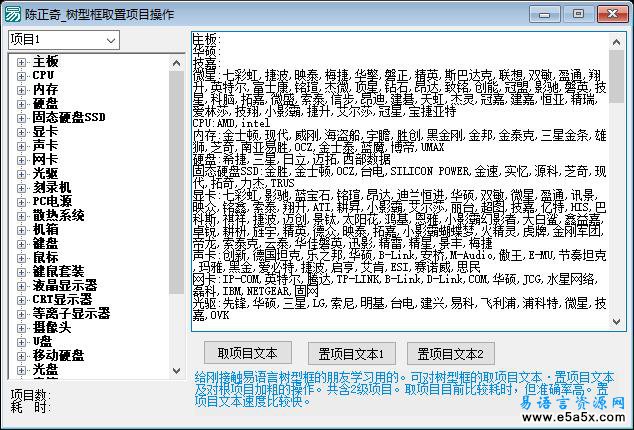Viewport: 634px width, 430px height.
Task: Select the CRT显示器 tree item
Action: [62, 299]
